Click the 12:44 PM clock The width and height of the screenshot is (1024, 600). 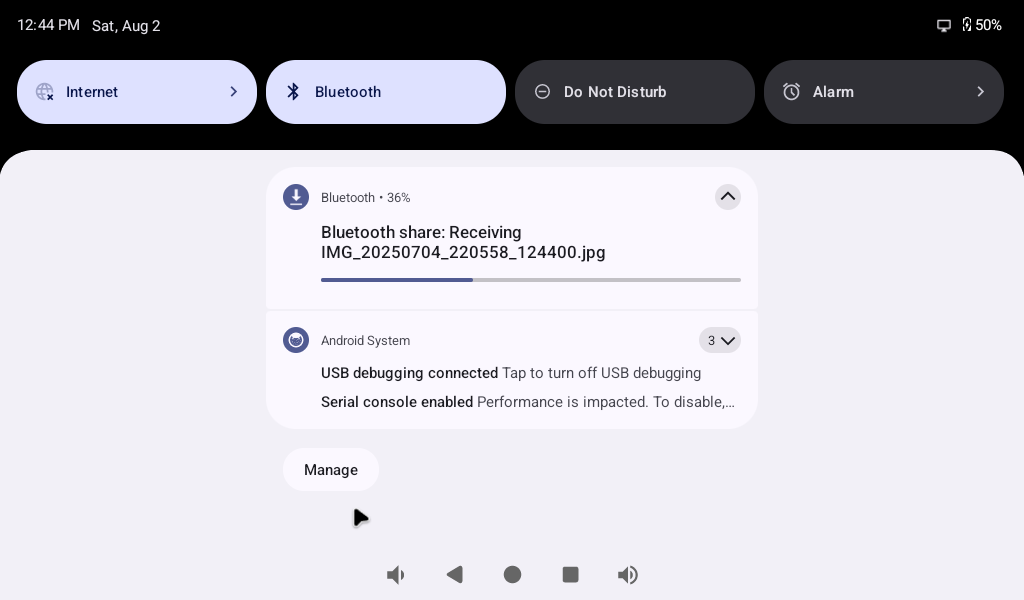point(48,25)
